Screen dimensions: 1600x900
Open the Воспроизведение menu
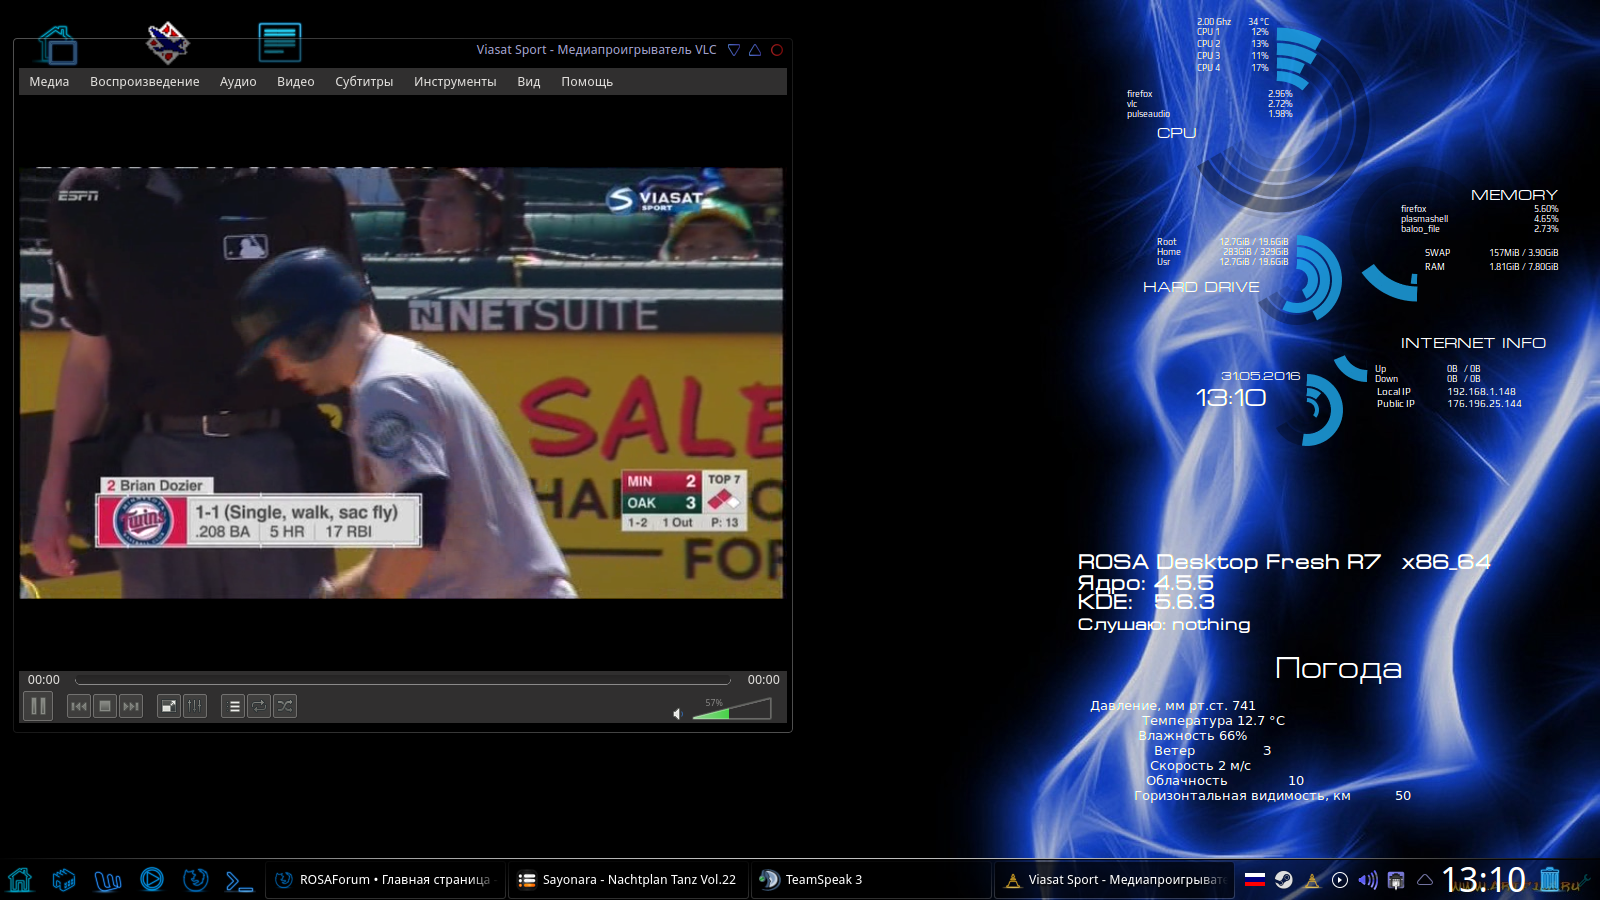tap(145, 82)
